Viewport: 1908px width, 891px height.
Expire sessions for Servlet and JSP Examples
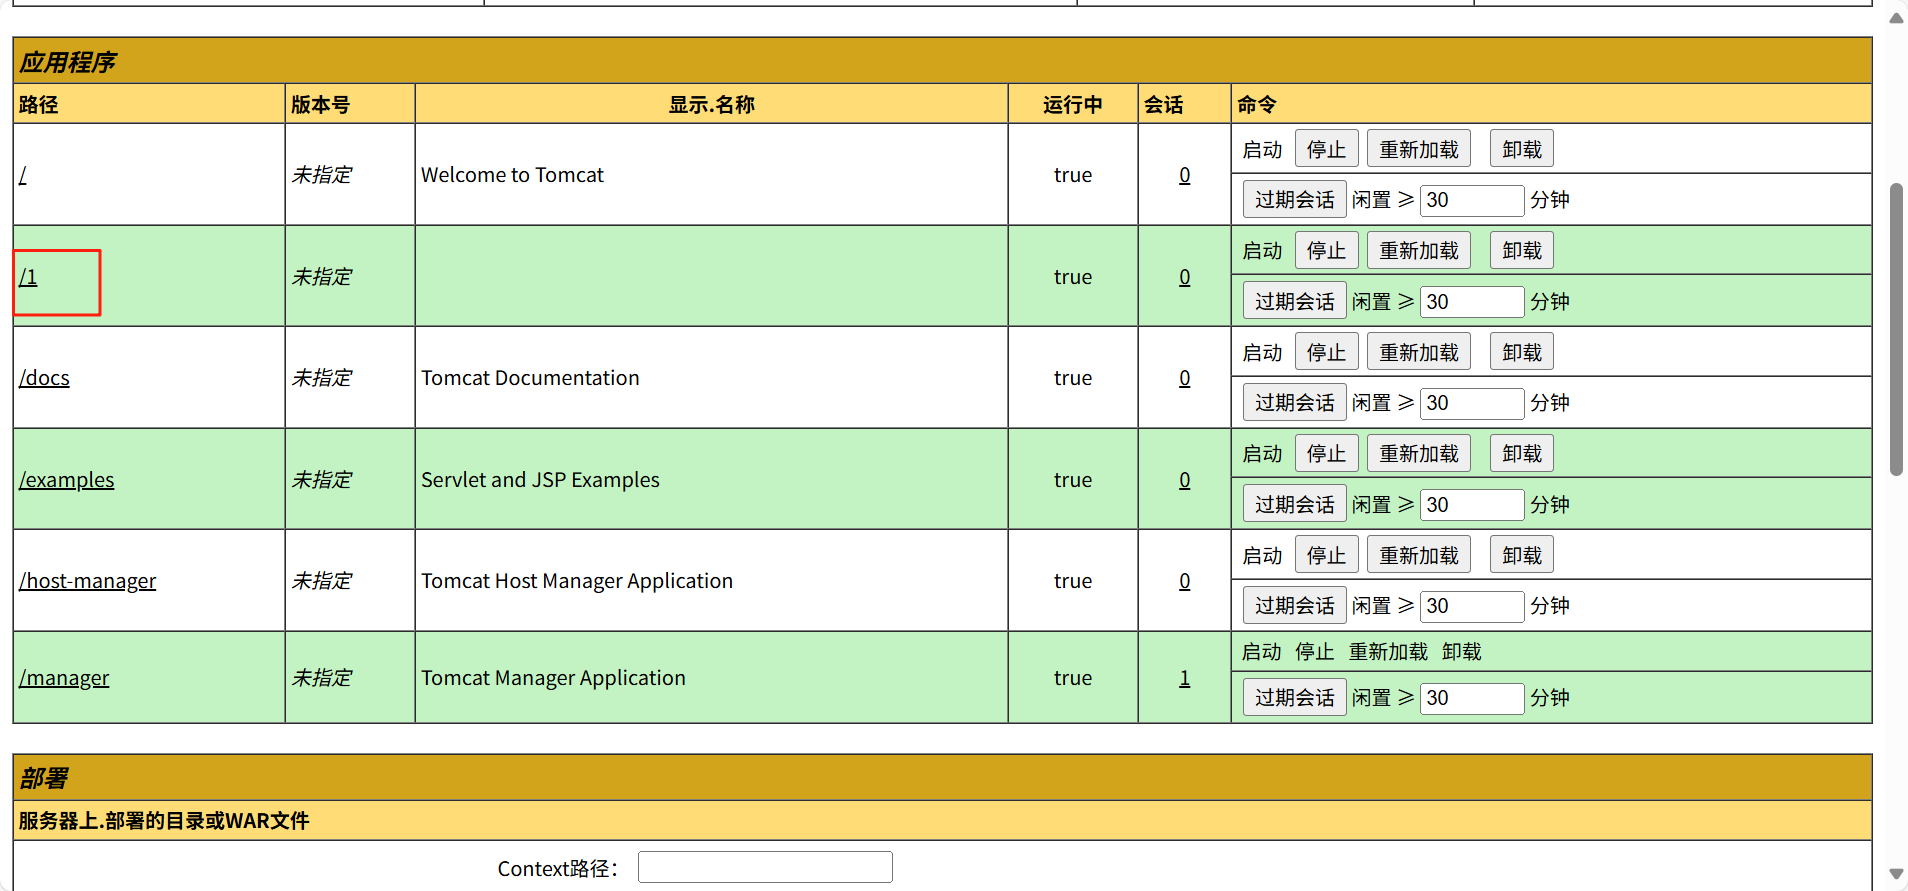pos(1295,504)
